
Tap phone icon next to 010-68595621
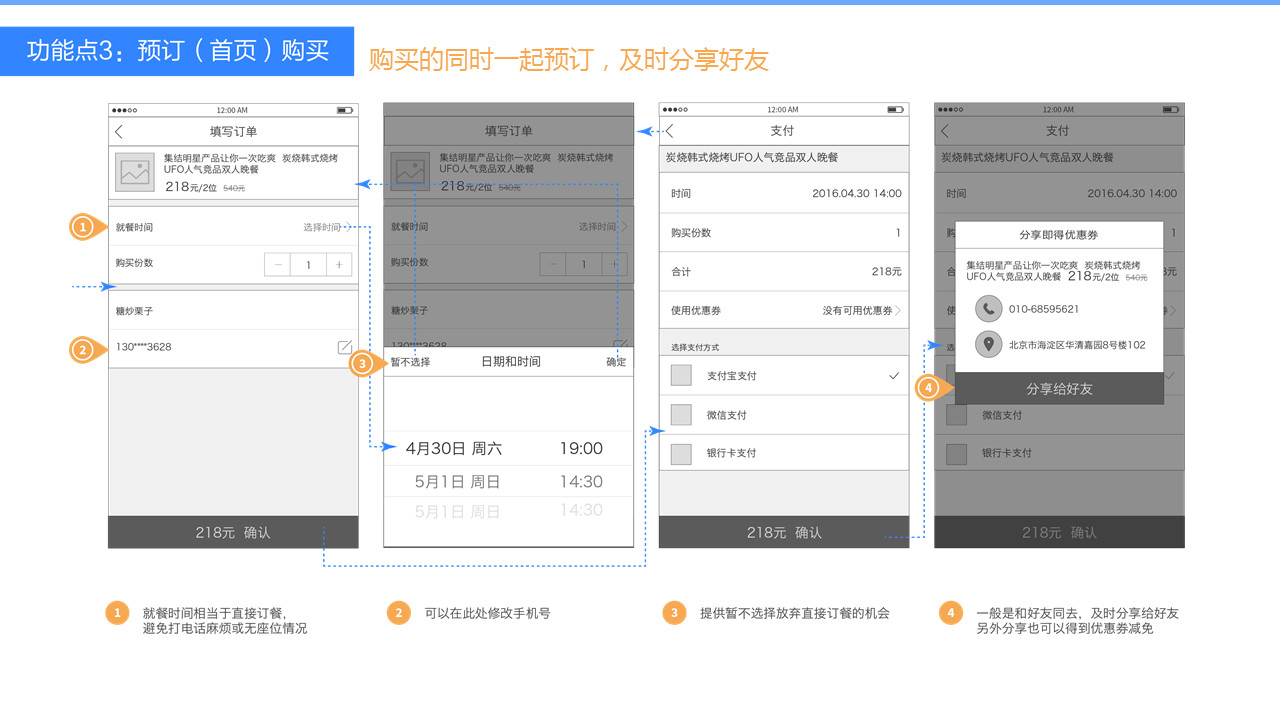(x=989, y=309)
